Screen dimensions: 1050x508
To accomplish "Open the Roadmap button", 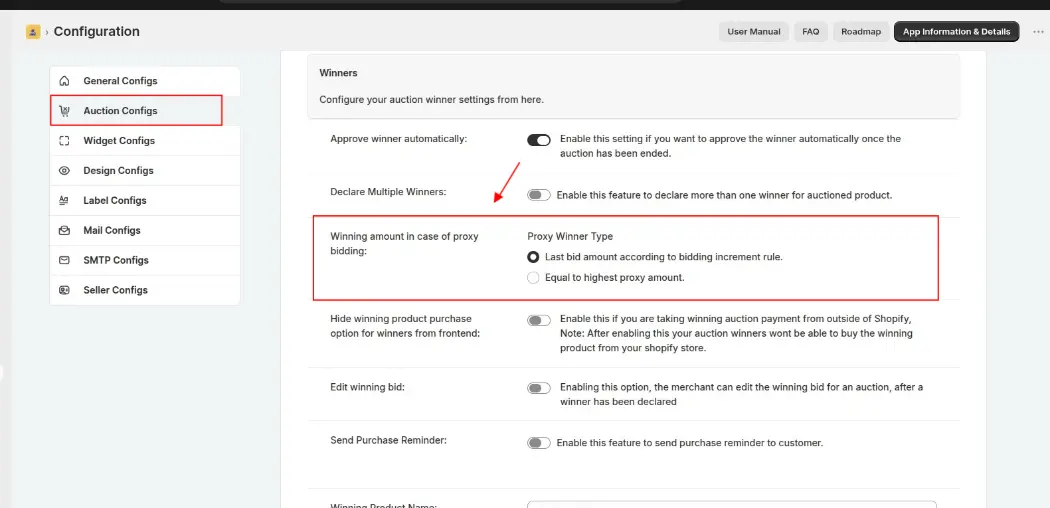I will click(x=861, y=31).
